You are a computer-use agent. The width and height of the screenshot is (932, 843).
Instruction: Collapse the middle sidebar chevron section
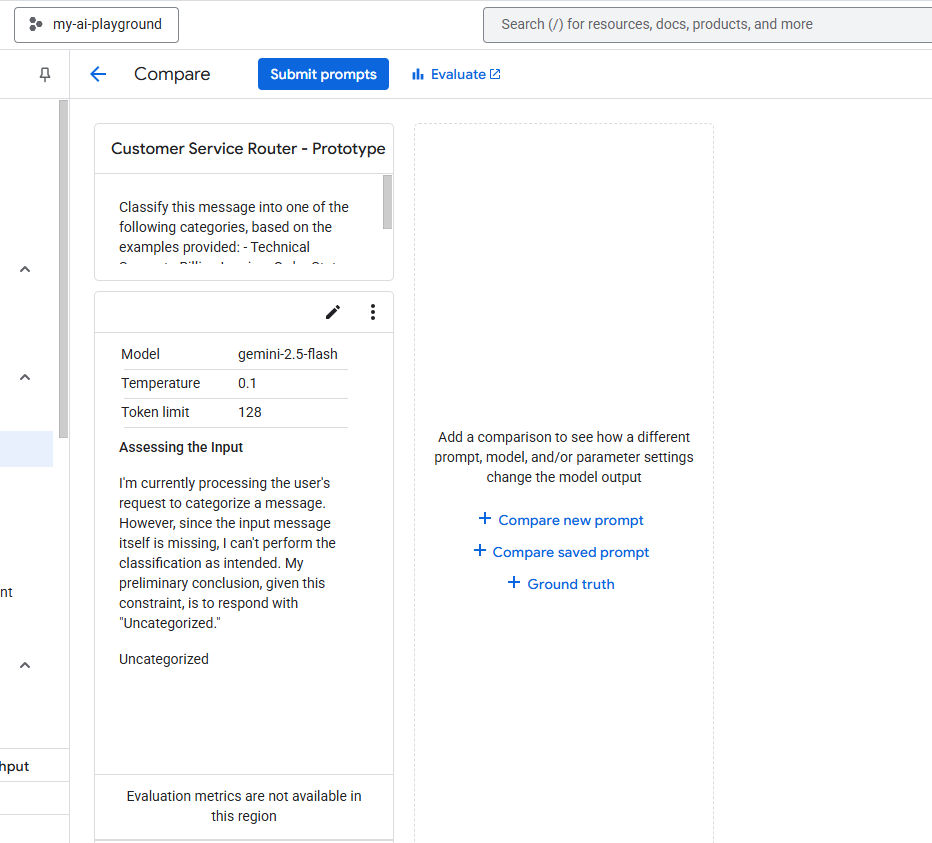25,378
